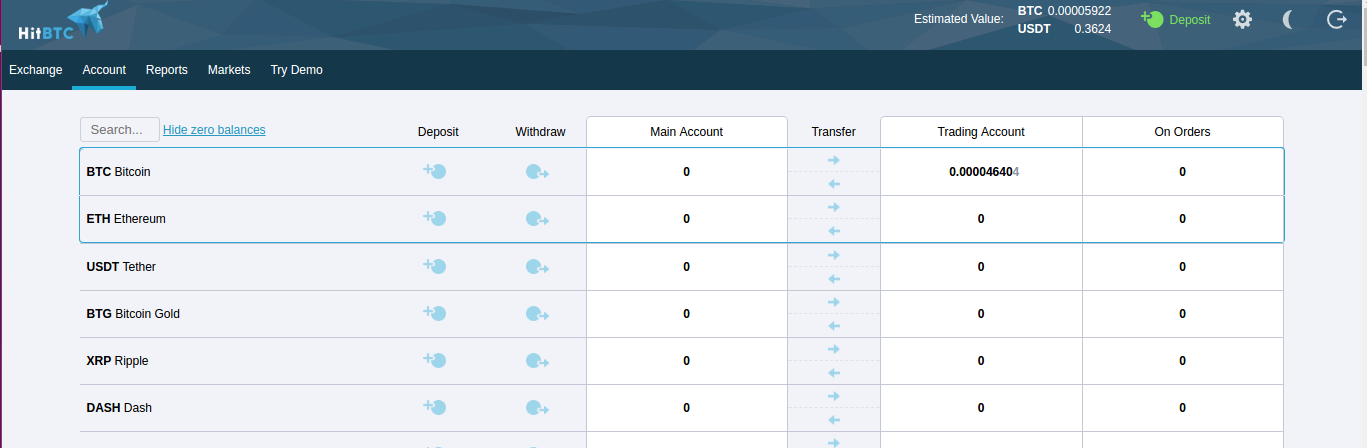Select the BTC Bitcoin row label

pyautogui.click(x=118, y=172)
